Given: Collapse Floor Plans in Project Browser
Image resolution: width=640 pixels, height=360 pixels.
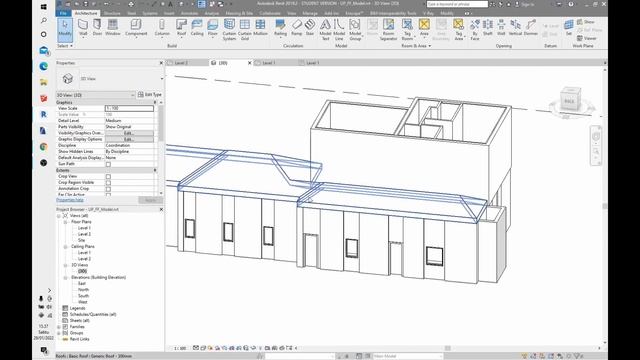Looking at the screenshot, I should (x=65, y=222).
